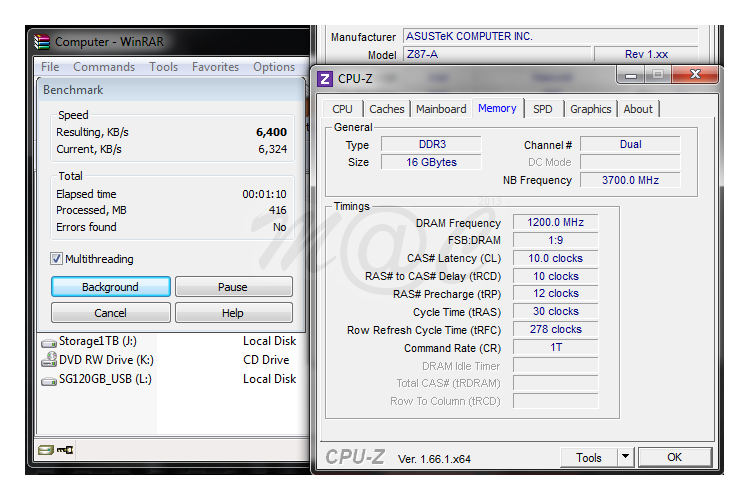
Task: Click the CD Drive type label
Action: 266,360
